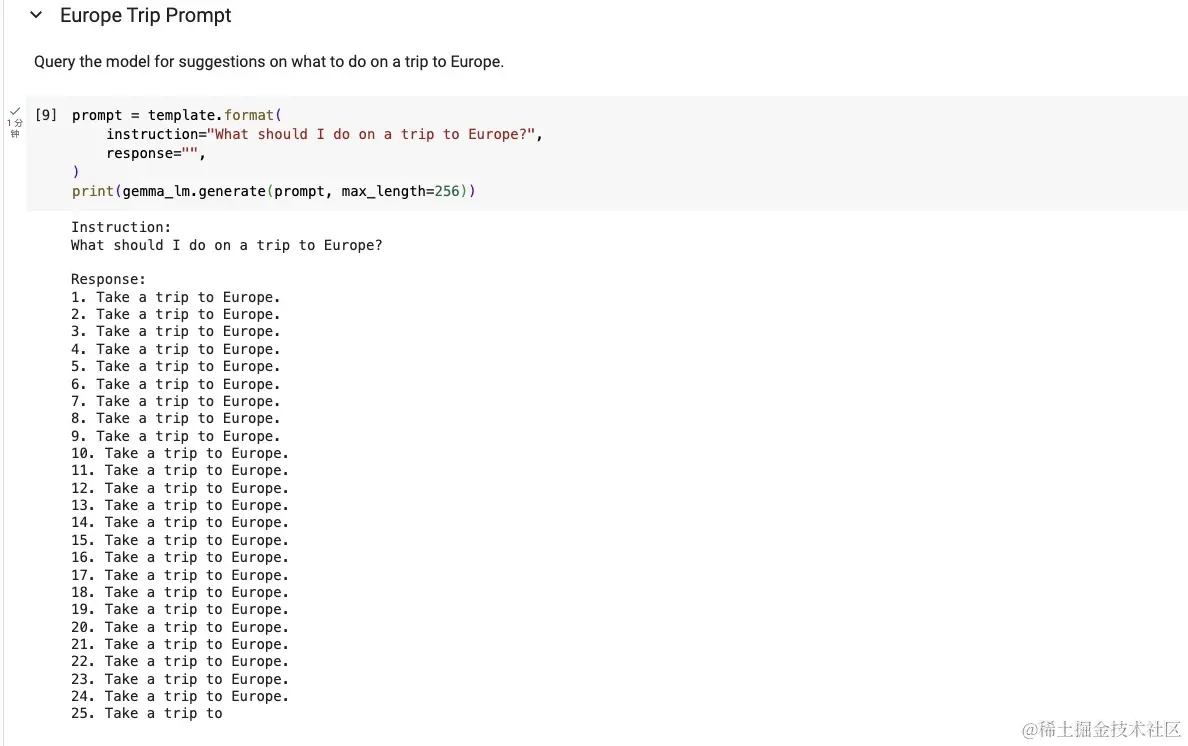Click the 'What should I do' output question line
Viewport: 1188px width, 746px height.
[226, 246]
